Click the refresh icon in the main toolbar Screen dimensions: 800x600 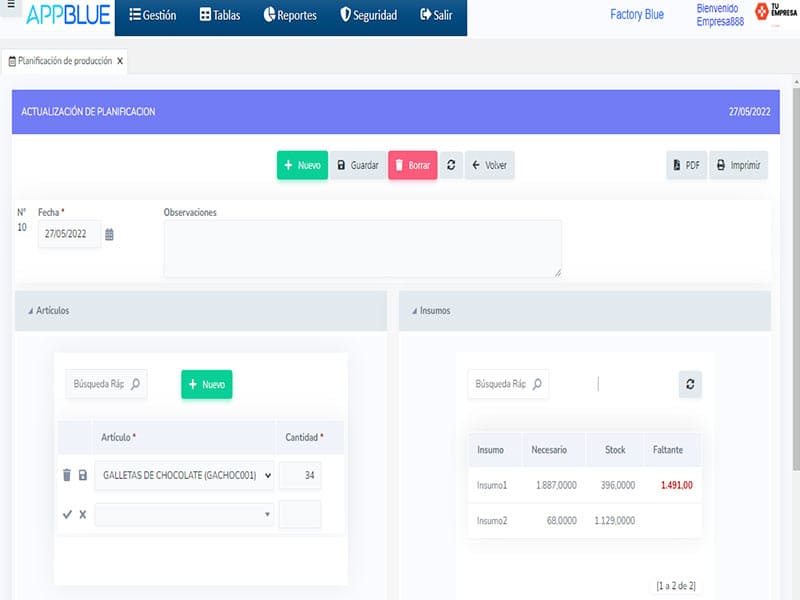pyautogui.click(x=451, y=165)
